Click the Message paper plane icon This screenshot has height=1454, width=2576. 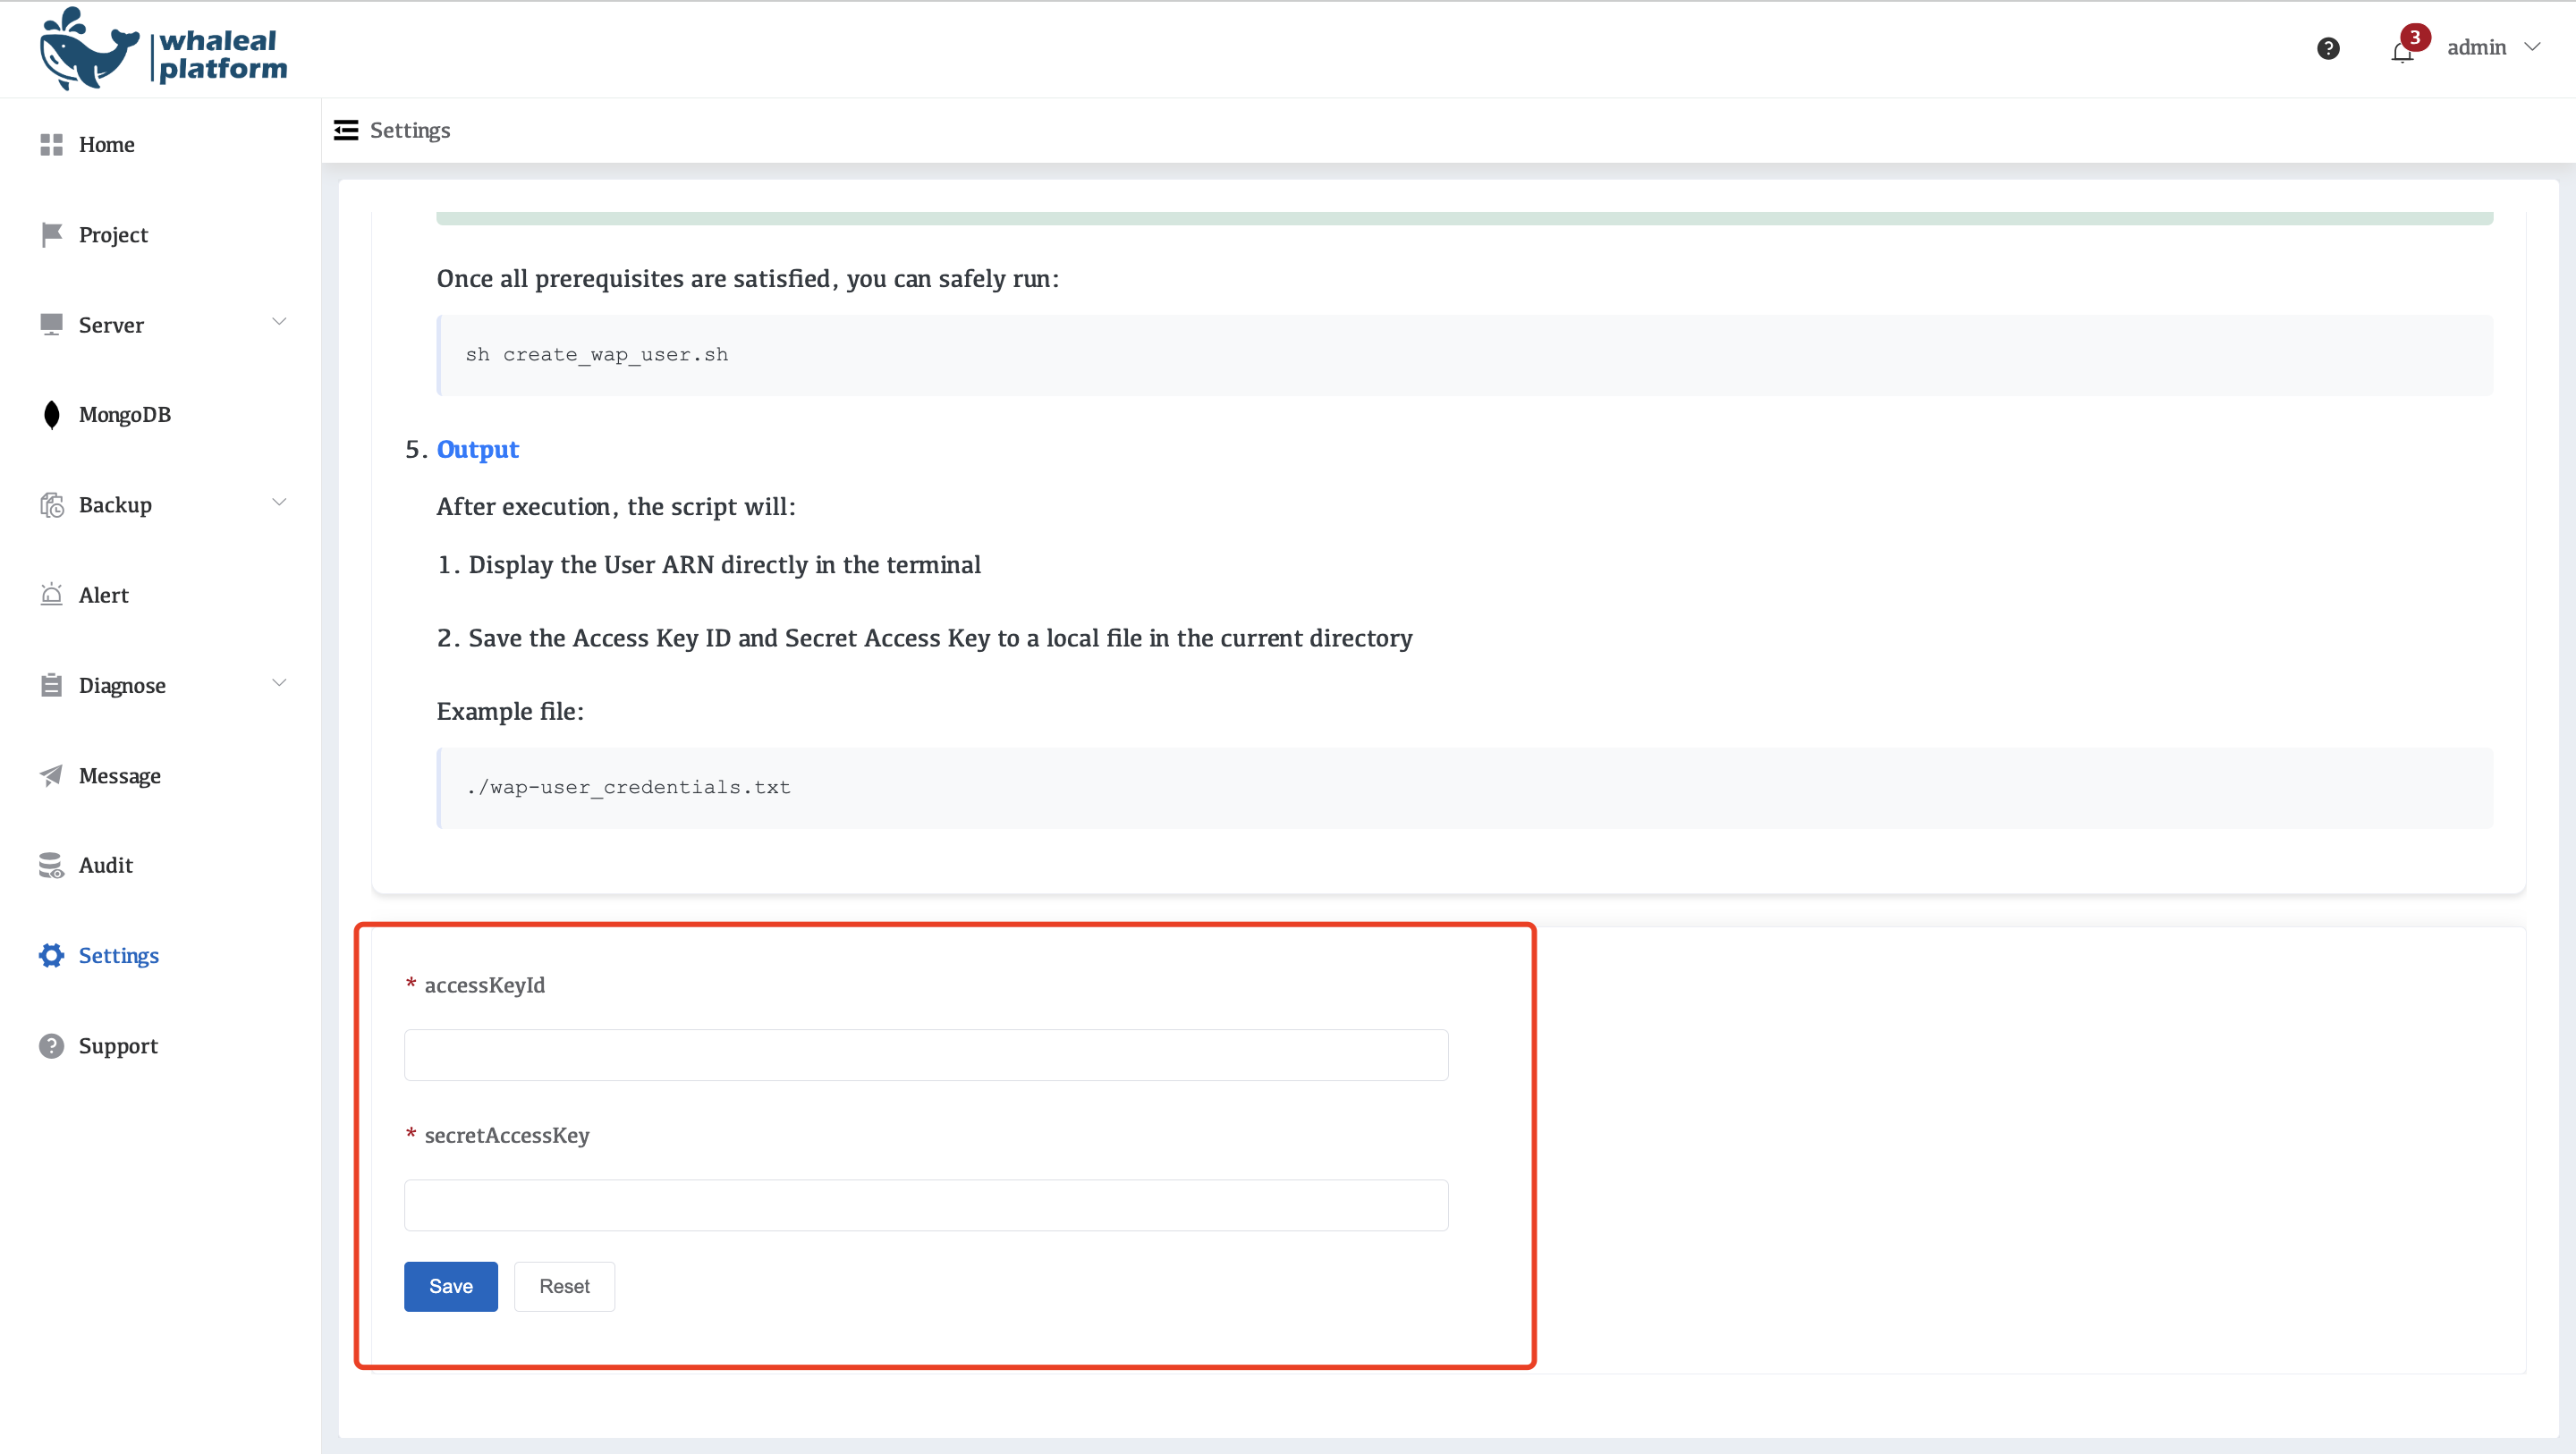point(51,776)
